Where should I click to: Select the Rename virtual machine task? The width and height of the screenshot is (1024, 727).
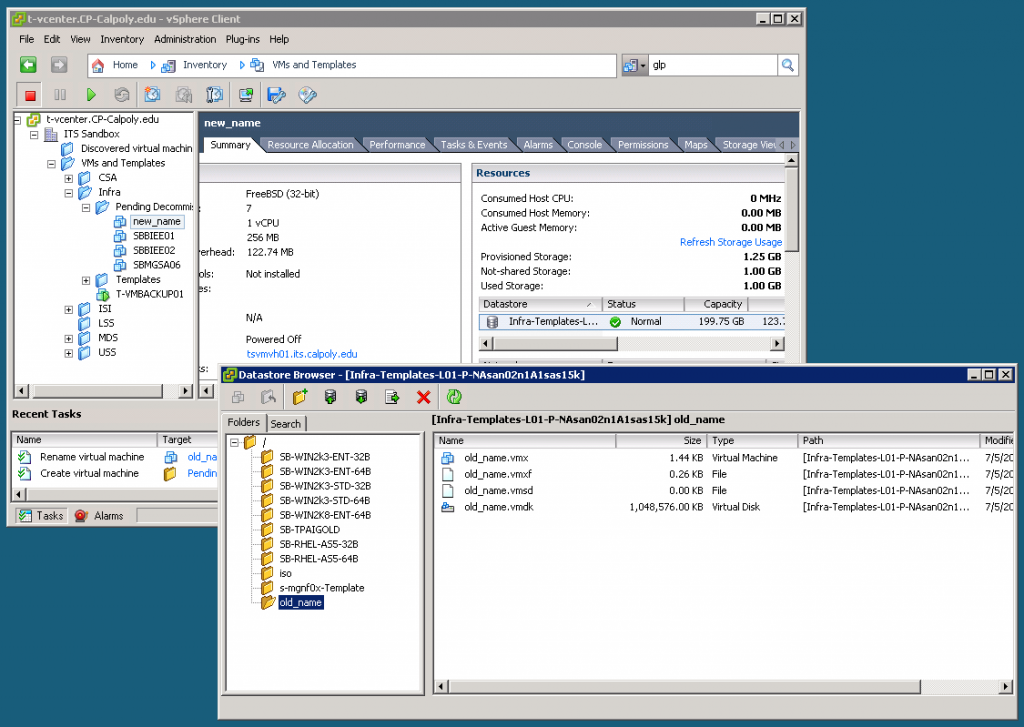coord(91,457)
